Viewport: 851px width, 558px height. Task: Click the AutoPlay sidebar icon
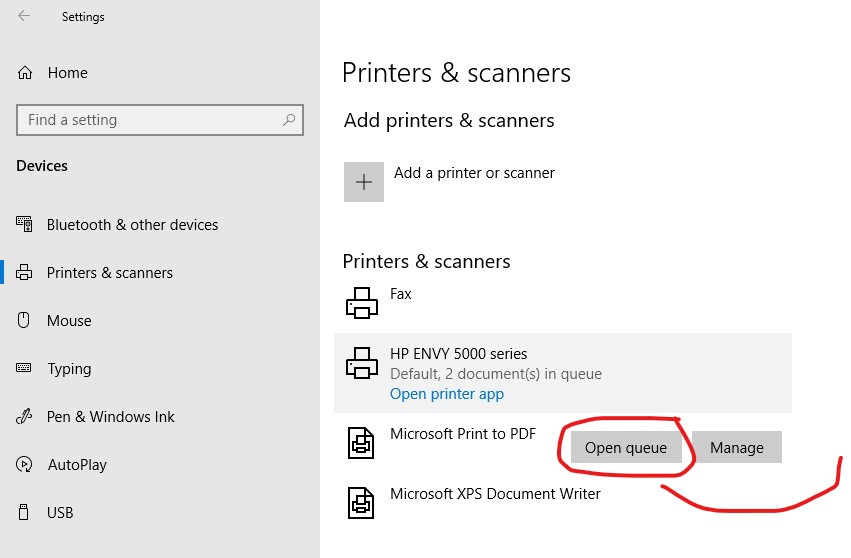tap(24, 464)
